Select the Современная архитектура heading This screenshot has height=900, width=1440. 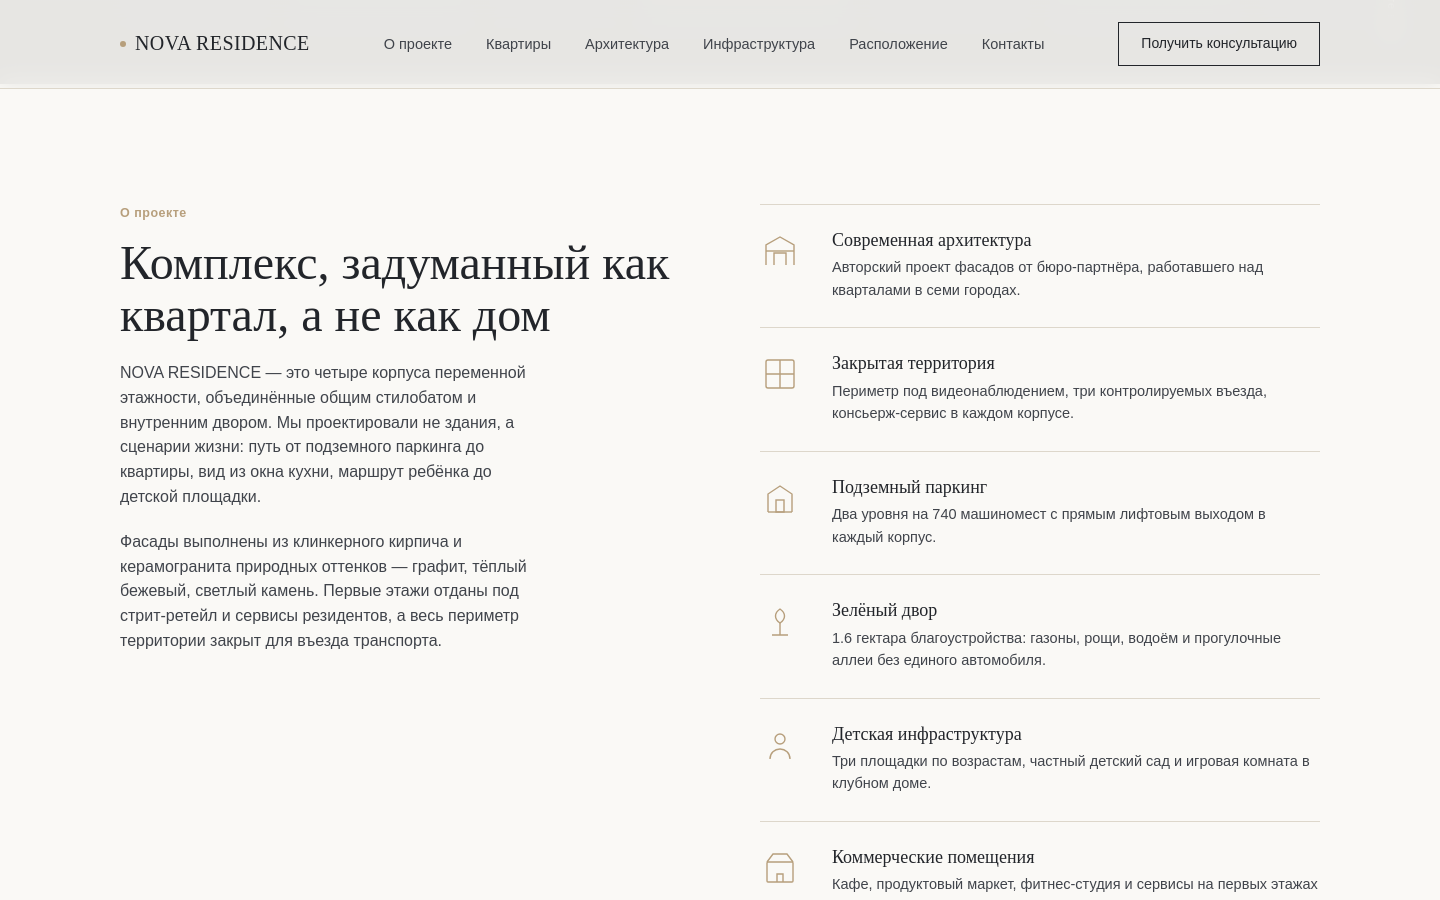pyautogui.click(x=931, y=240)
